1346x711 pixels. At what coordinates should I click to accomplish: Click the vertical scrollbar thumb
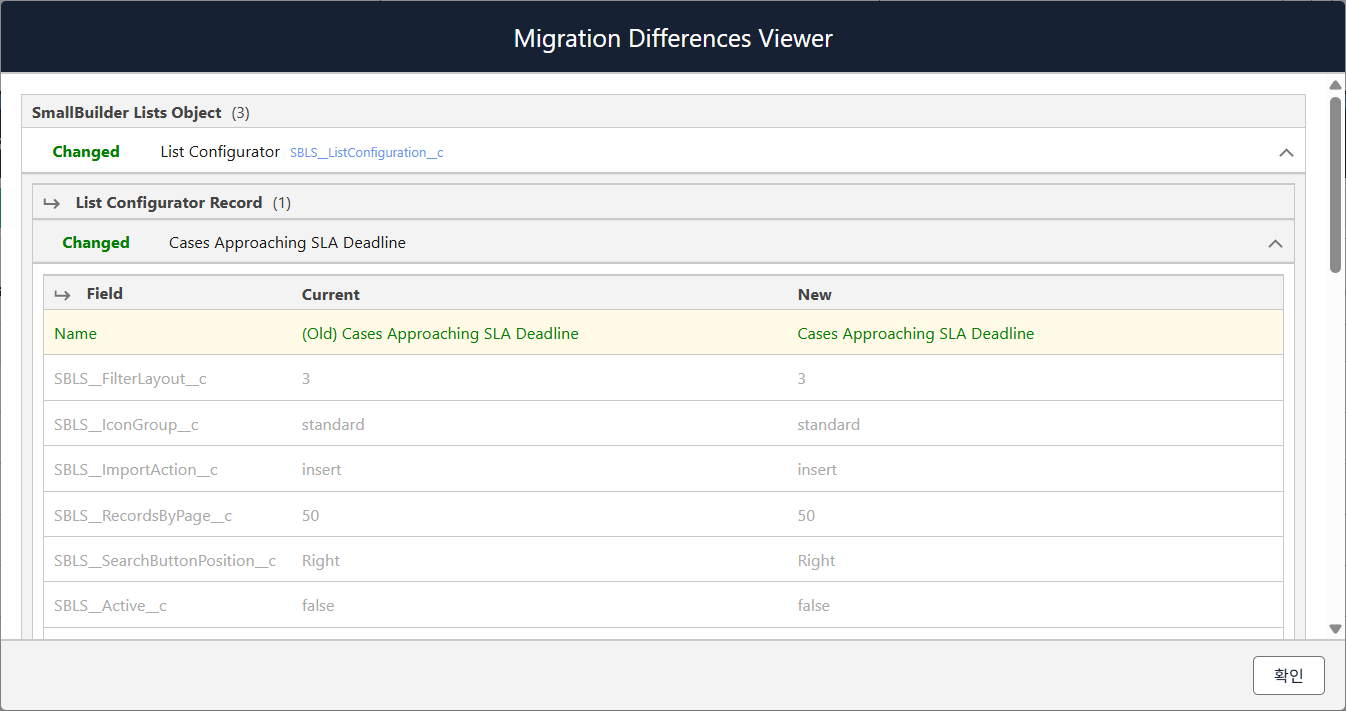coord(1335,185)
